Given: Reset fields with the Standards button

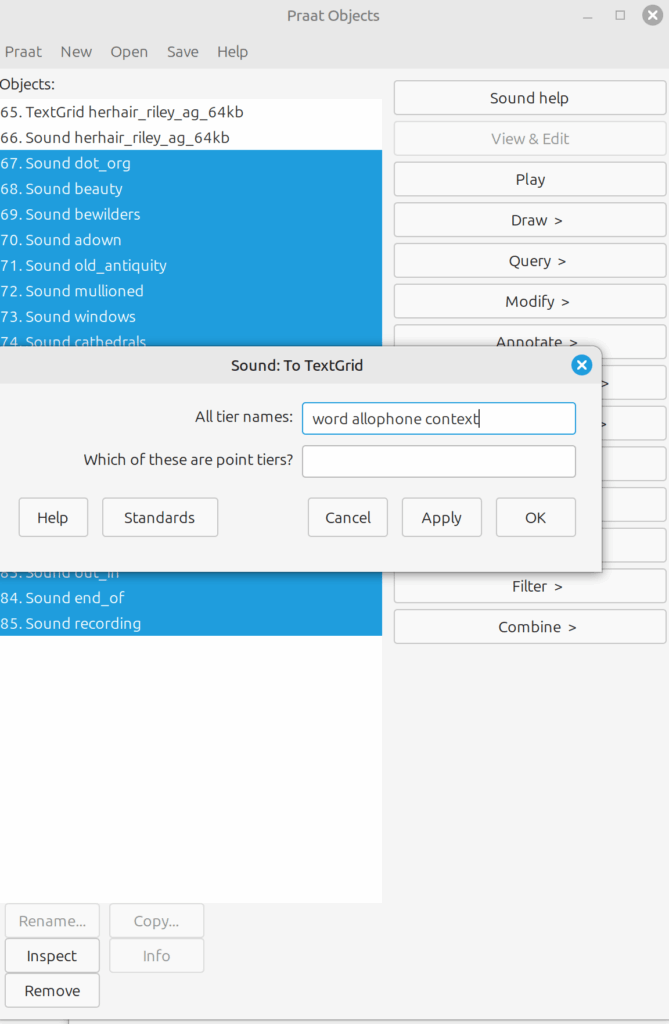Looking at the screenshot, I should coord(159,517).
